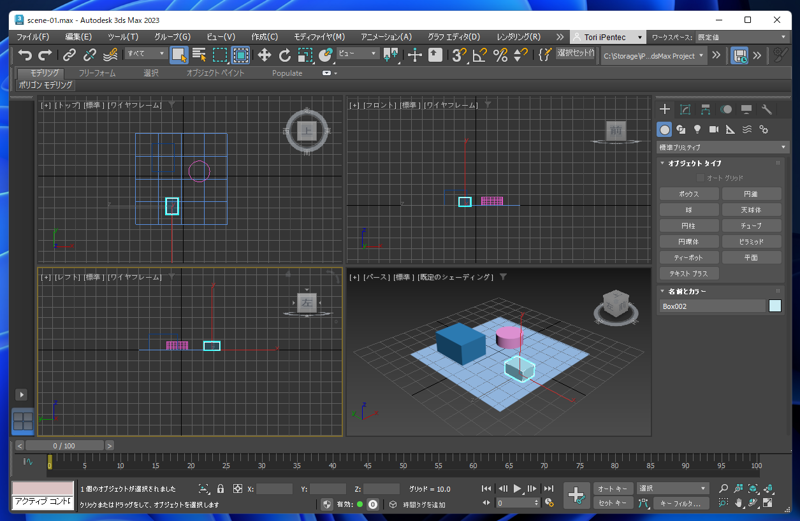This screenshot has width=800, height=521.
Task: Open the Tori iPentec account dropdown
Action: point(607,37)
